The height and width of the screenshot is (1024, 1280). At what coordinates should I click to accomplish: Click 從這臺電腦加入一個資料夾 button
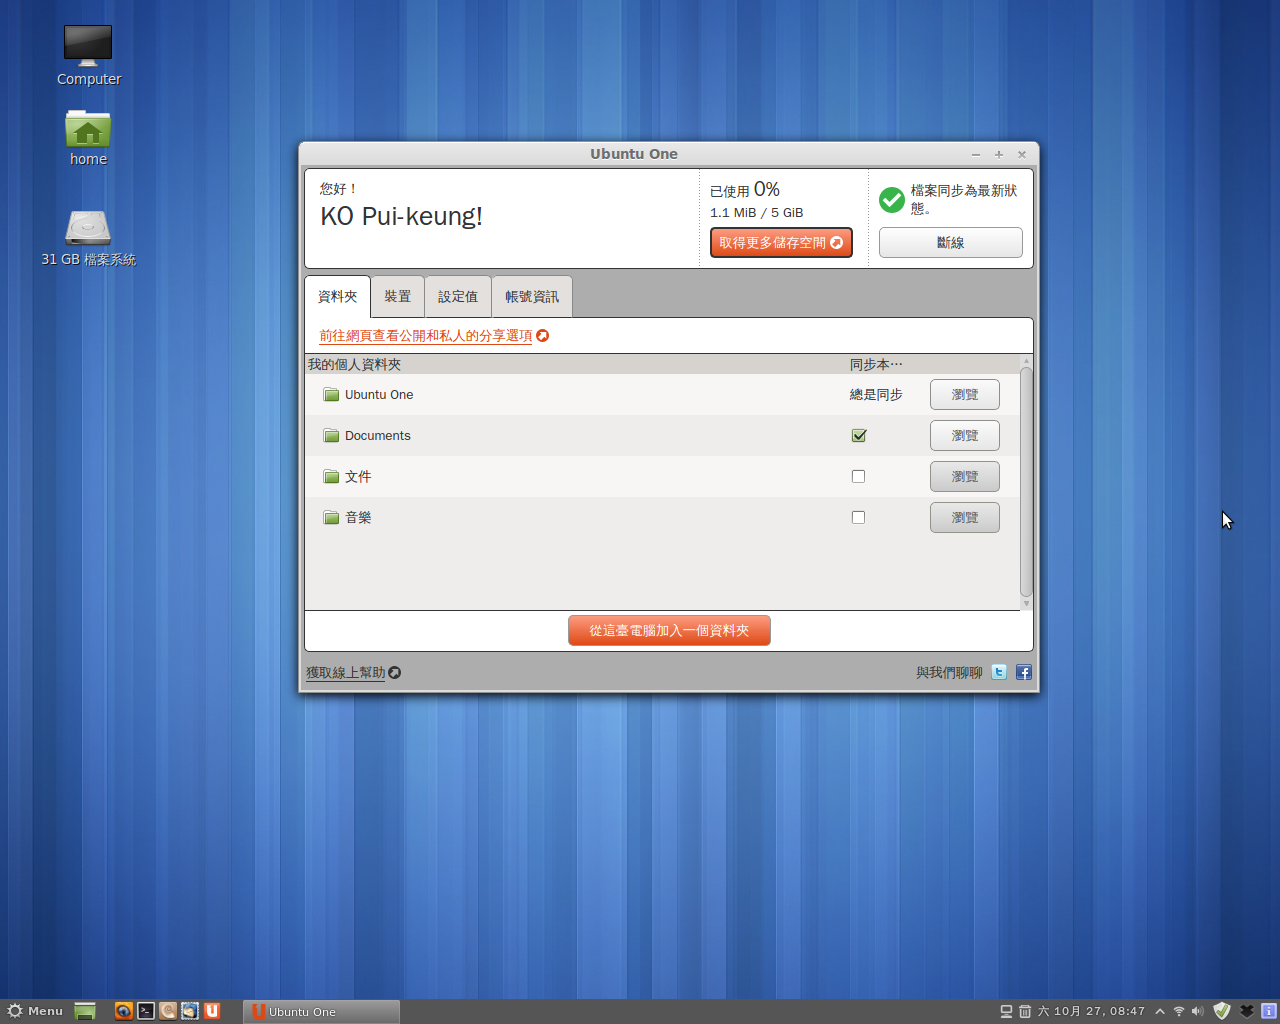coord(669,631)
